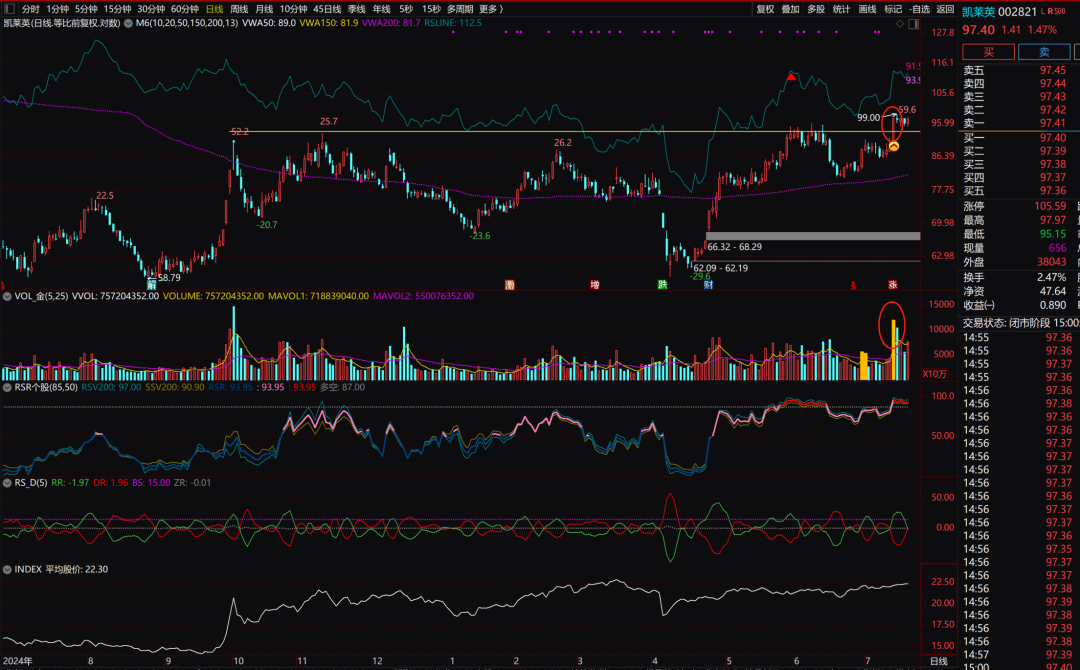Switch to 季线 quarterly chart

(357, 9)
